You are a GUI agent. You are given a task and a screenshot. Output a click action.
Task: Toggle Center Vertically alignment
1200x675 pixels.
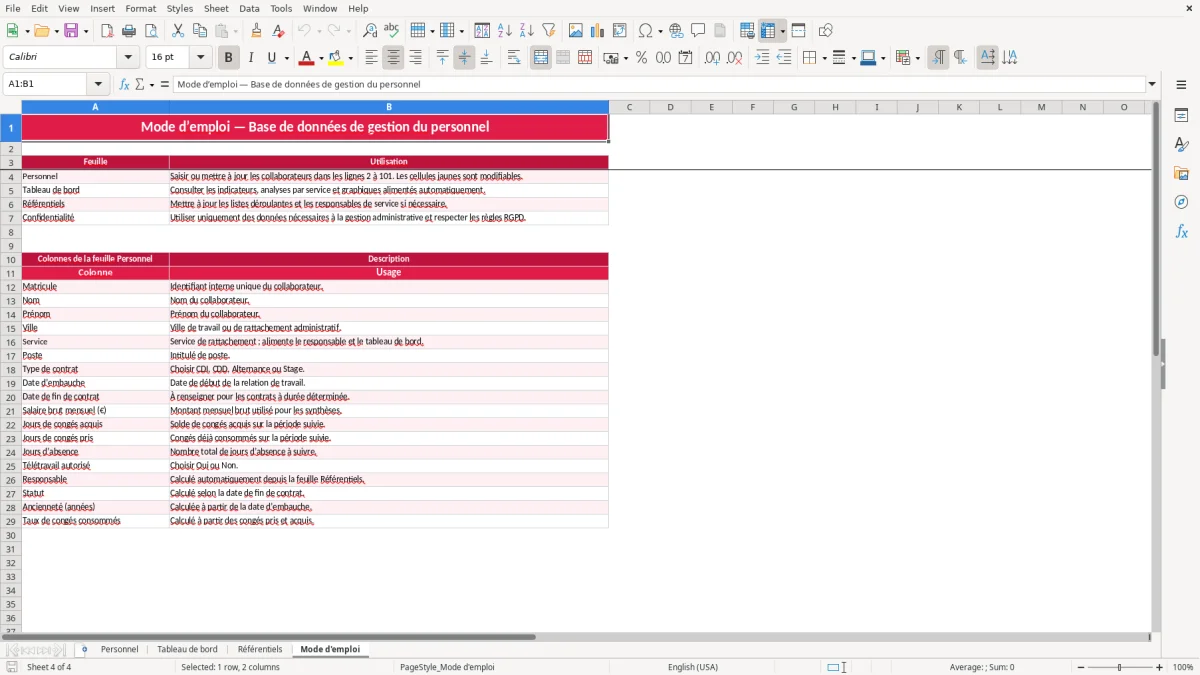[464, 58]
